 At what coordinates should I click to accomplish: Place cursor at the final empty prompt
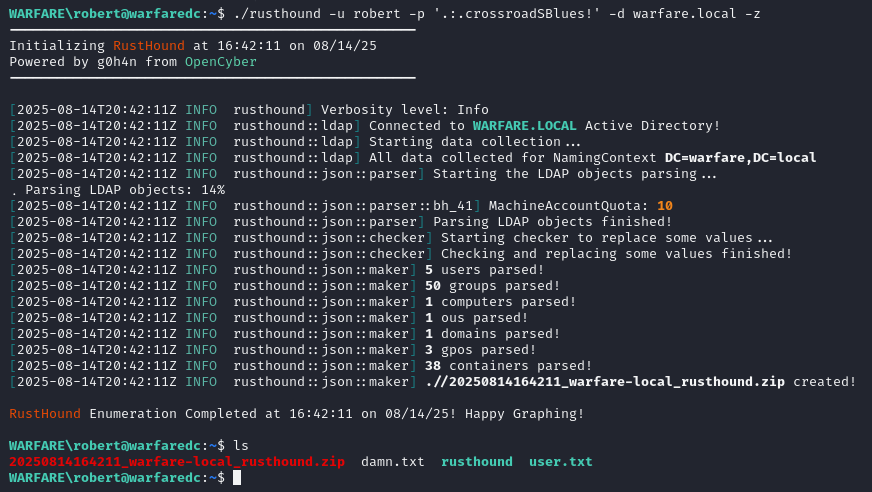tap(237, 478)
